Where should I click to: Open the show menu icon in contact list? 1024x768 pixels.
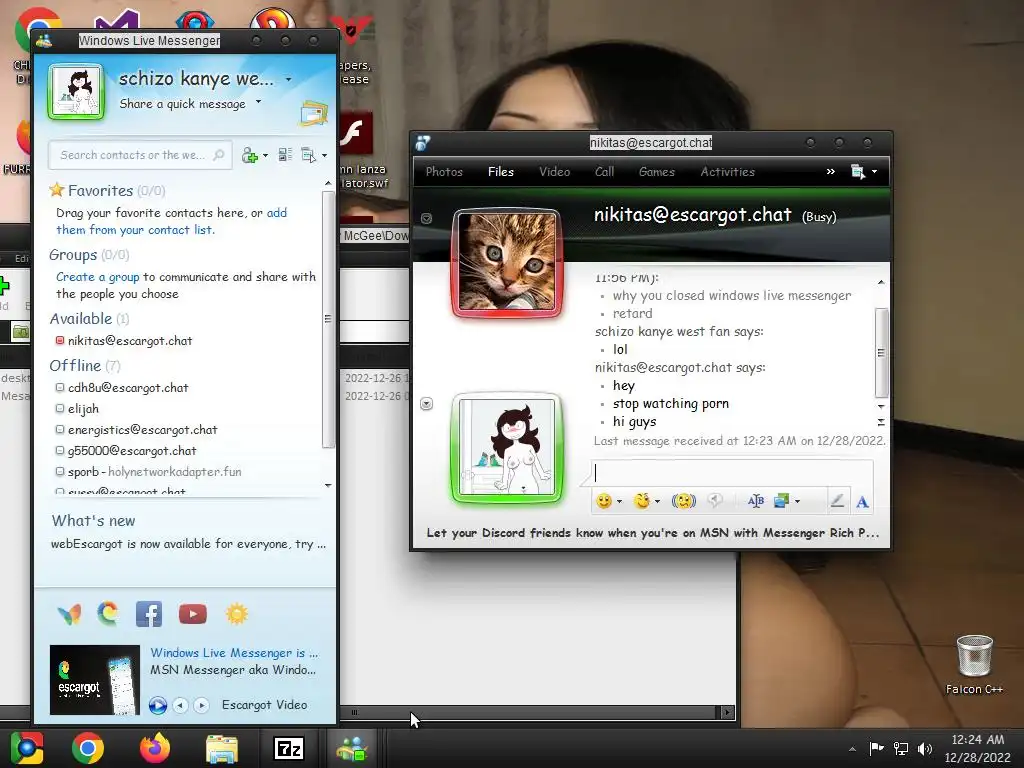pos(308,155)
